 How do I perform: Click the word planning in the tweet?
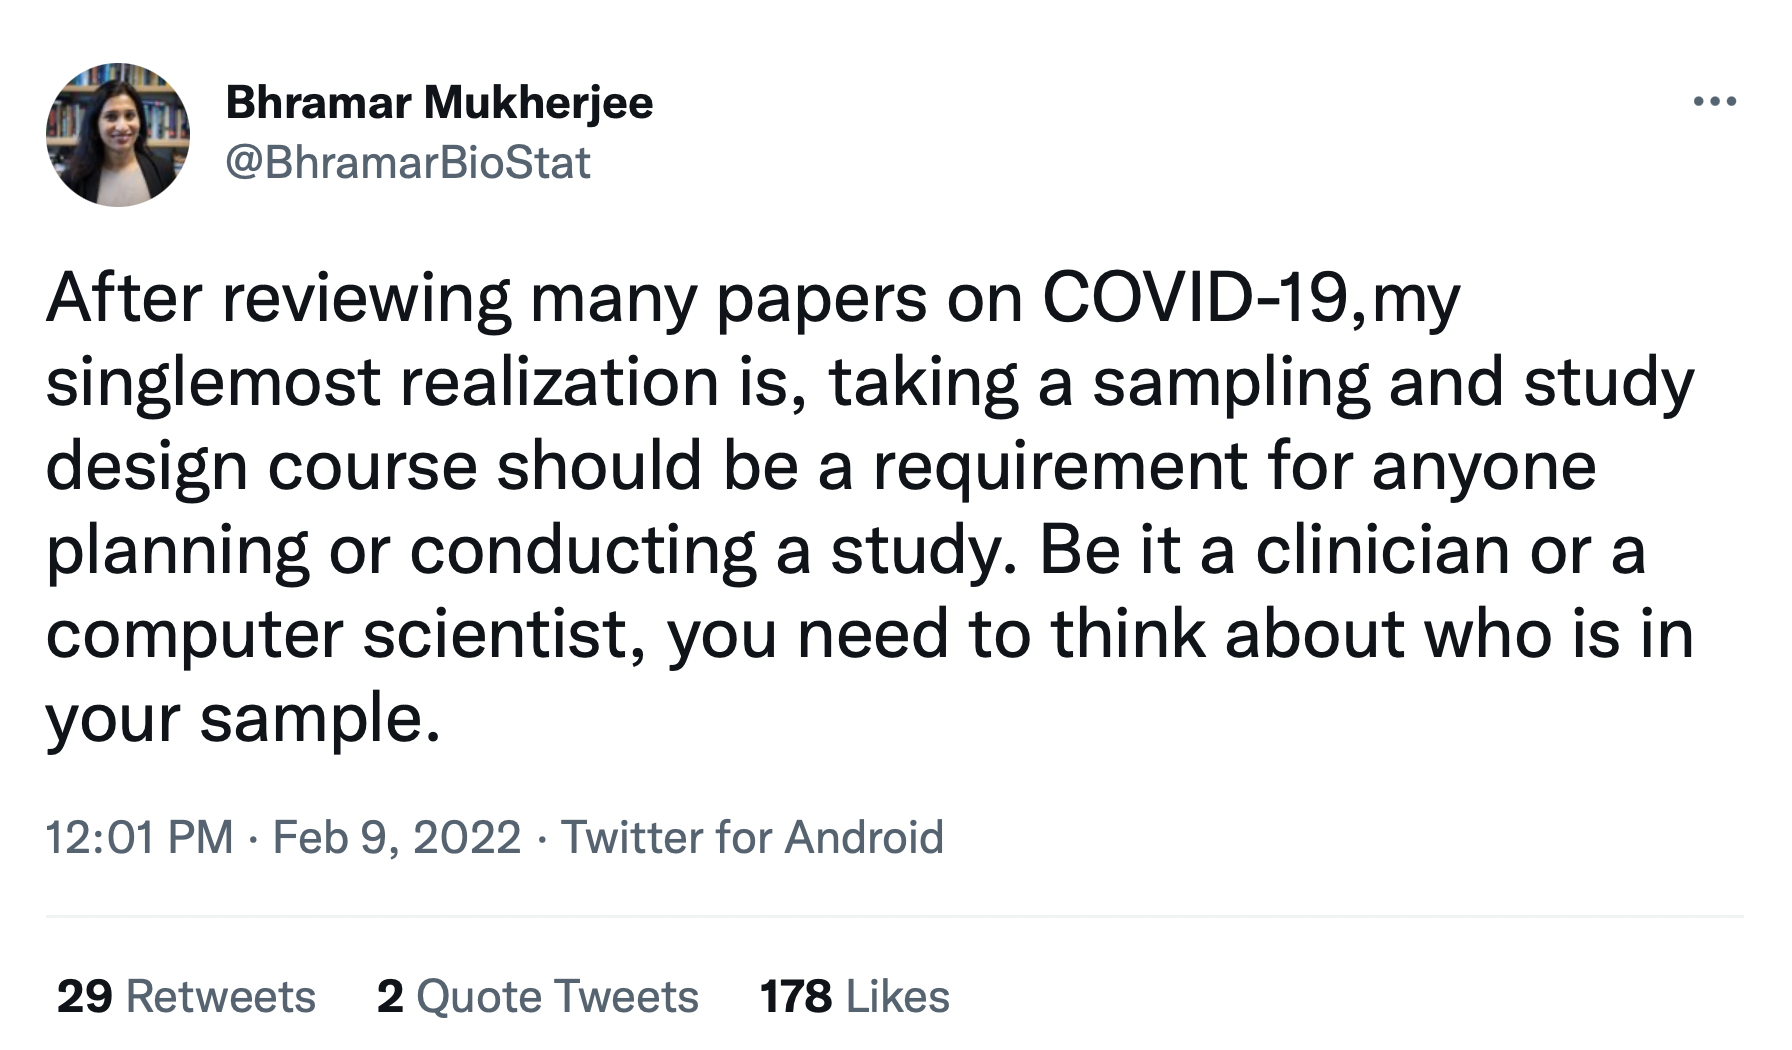click(178, 550)
